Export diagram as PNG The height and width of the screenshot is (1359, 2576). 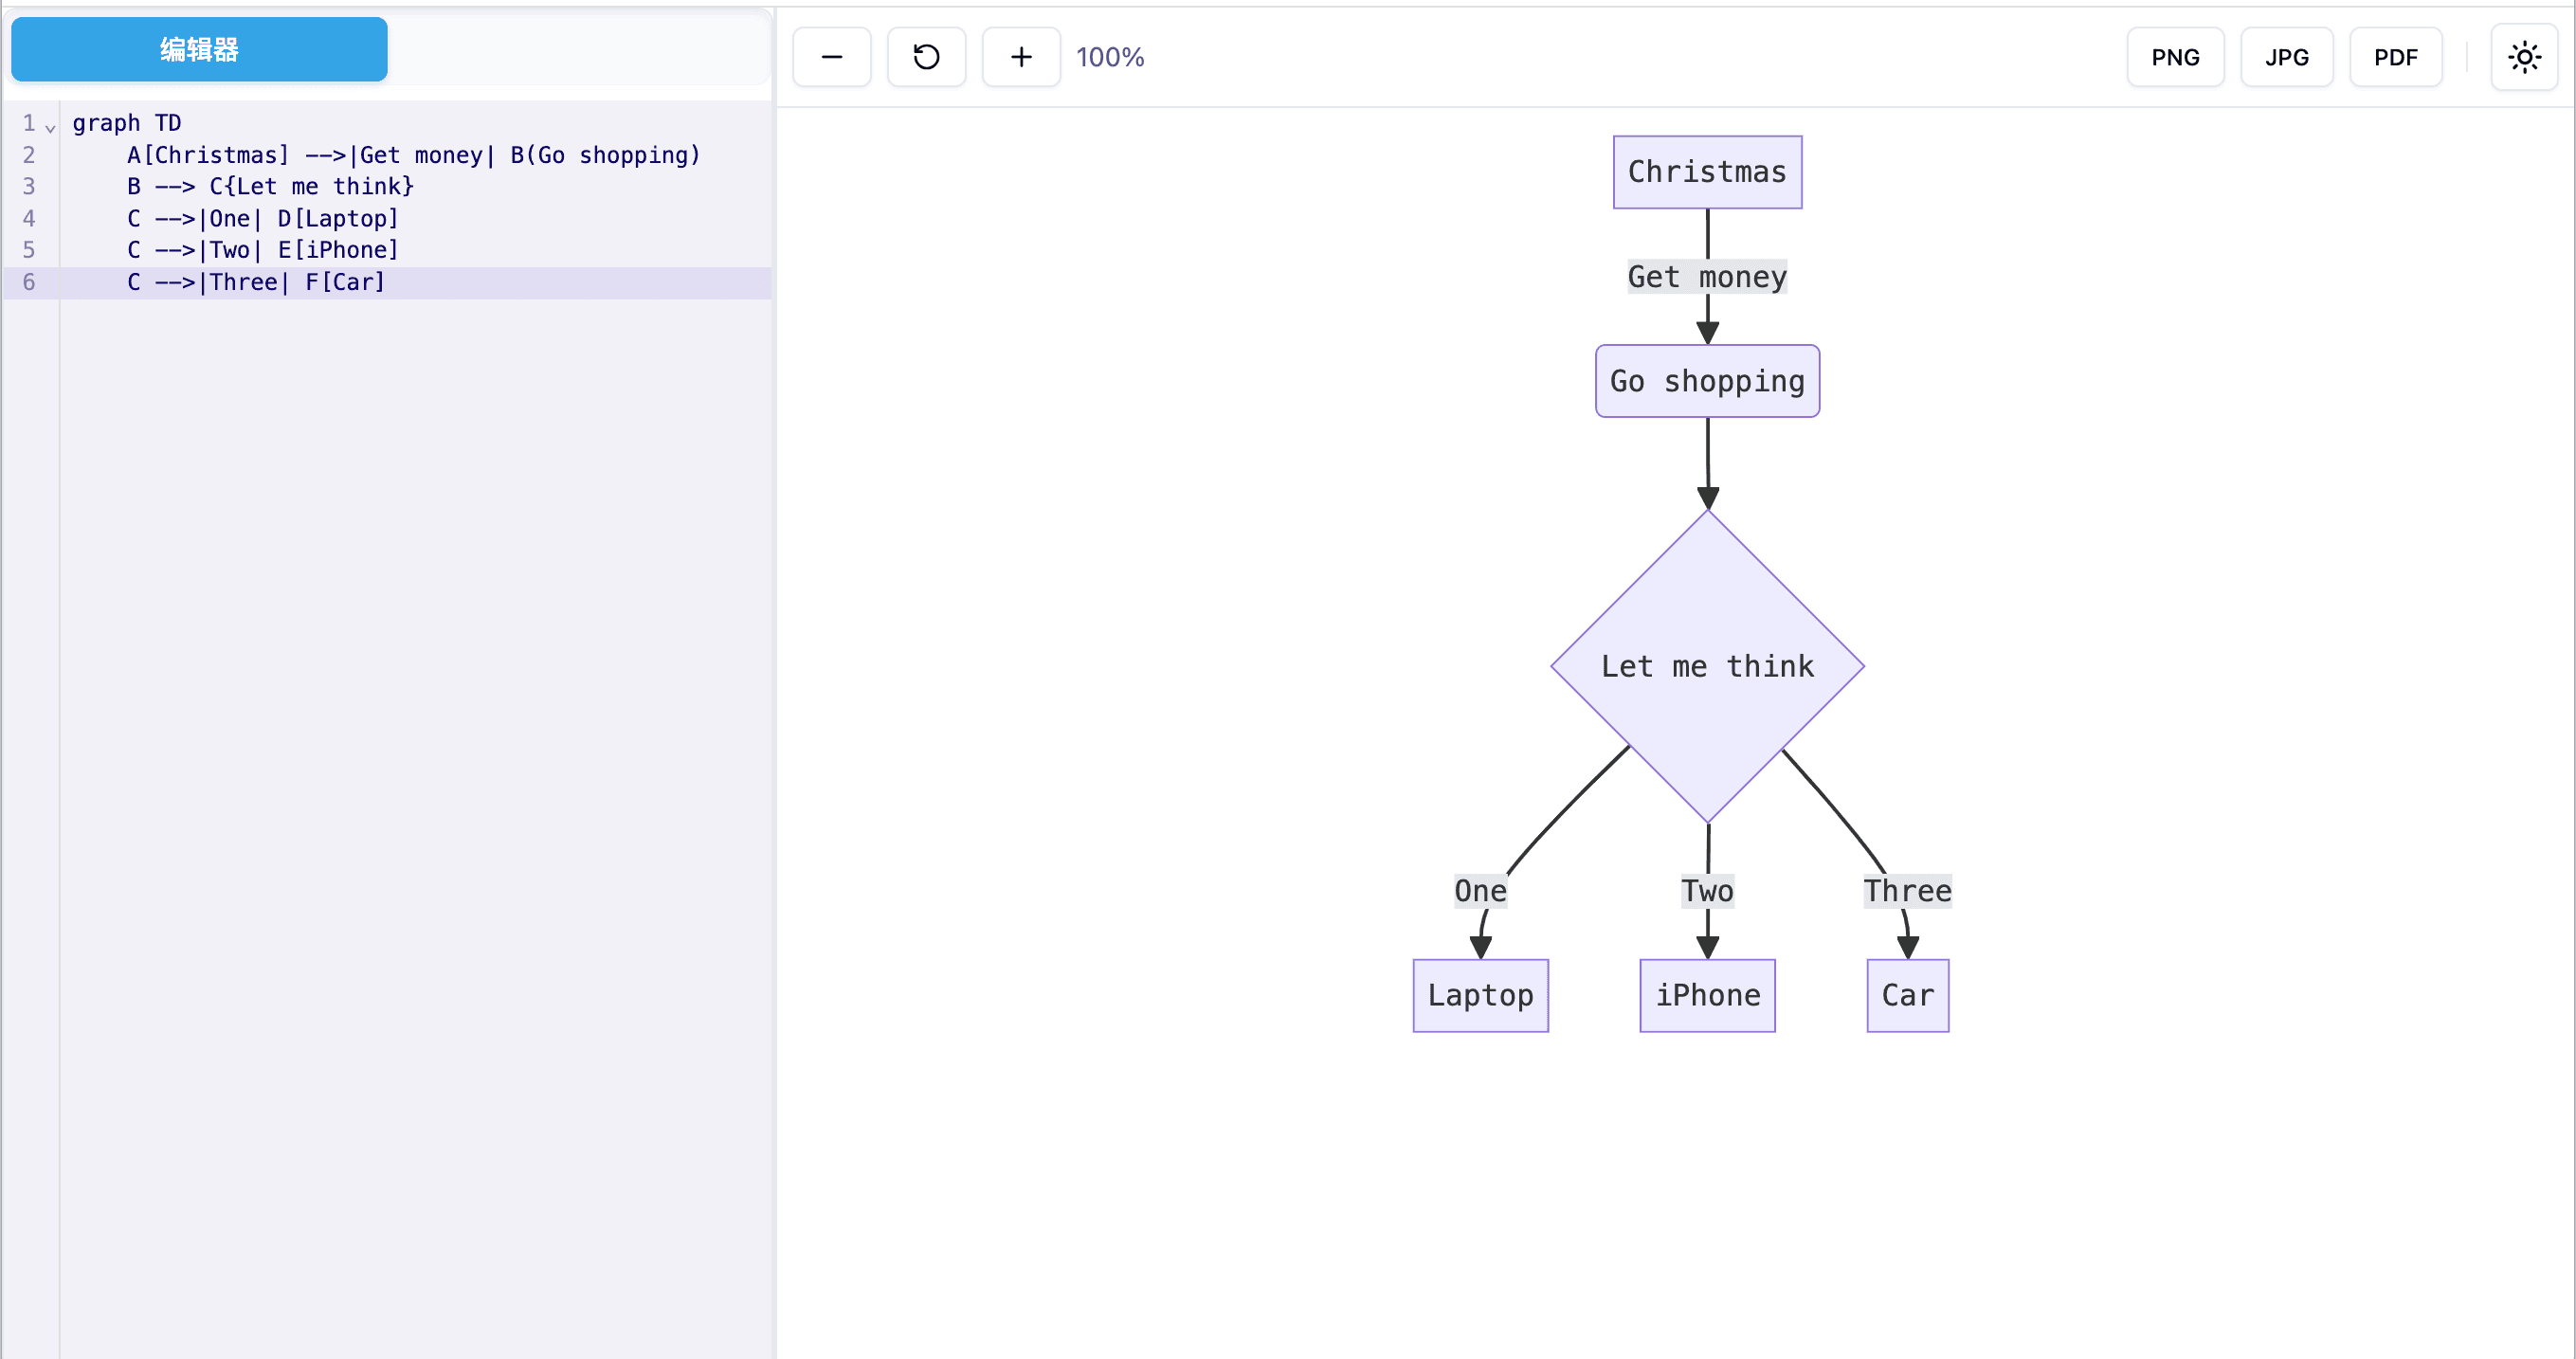(2175, 57)
